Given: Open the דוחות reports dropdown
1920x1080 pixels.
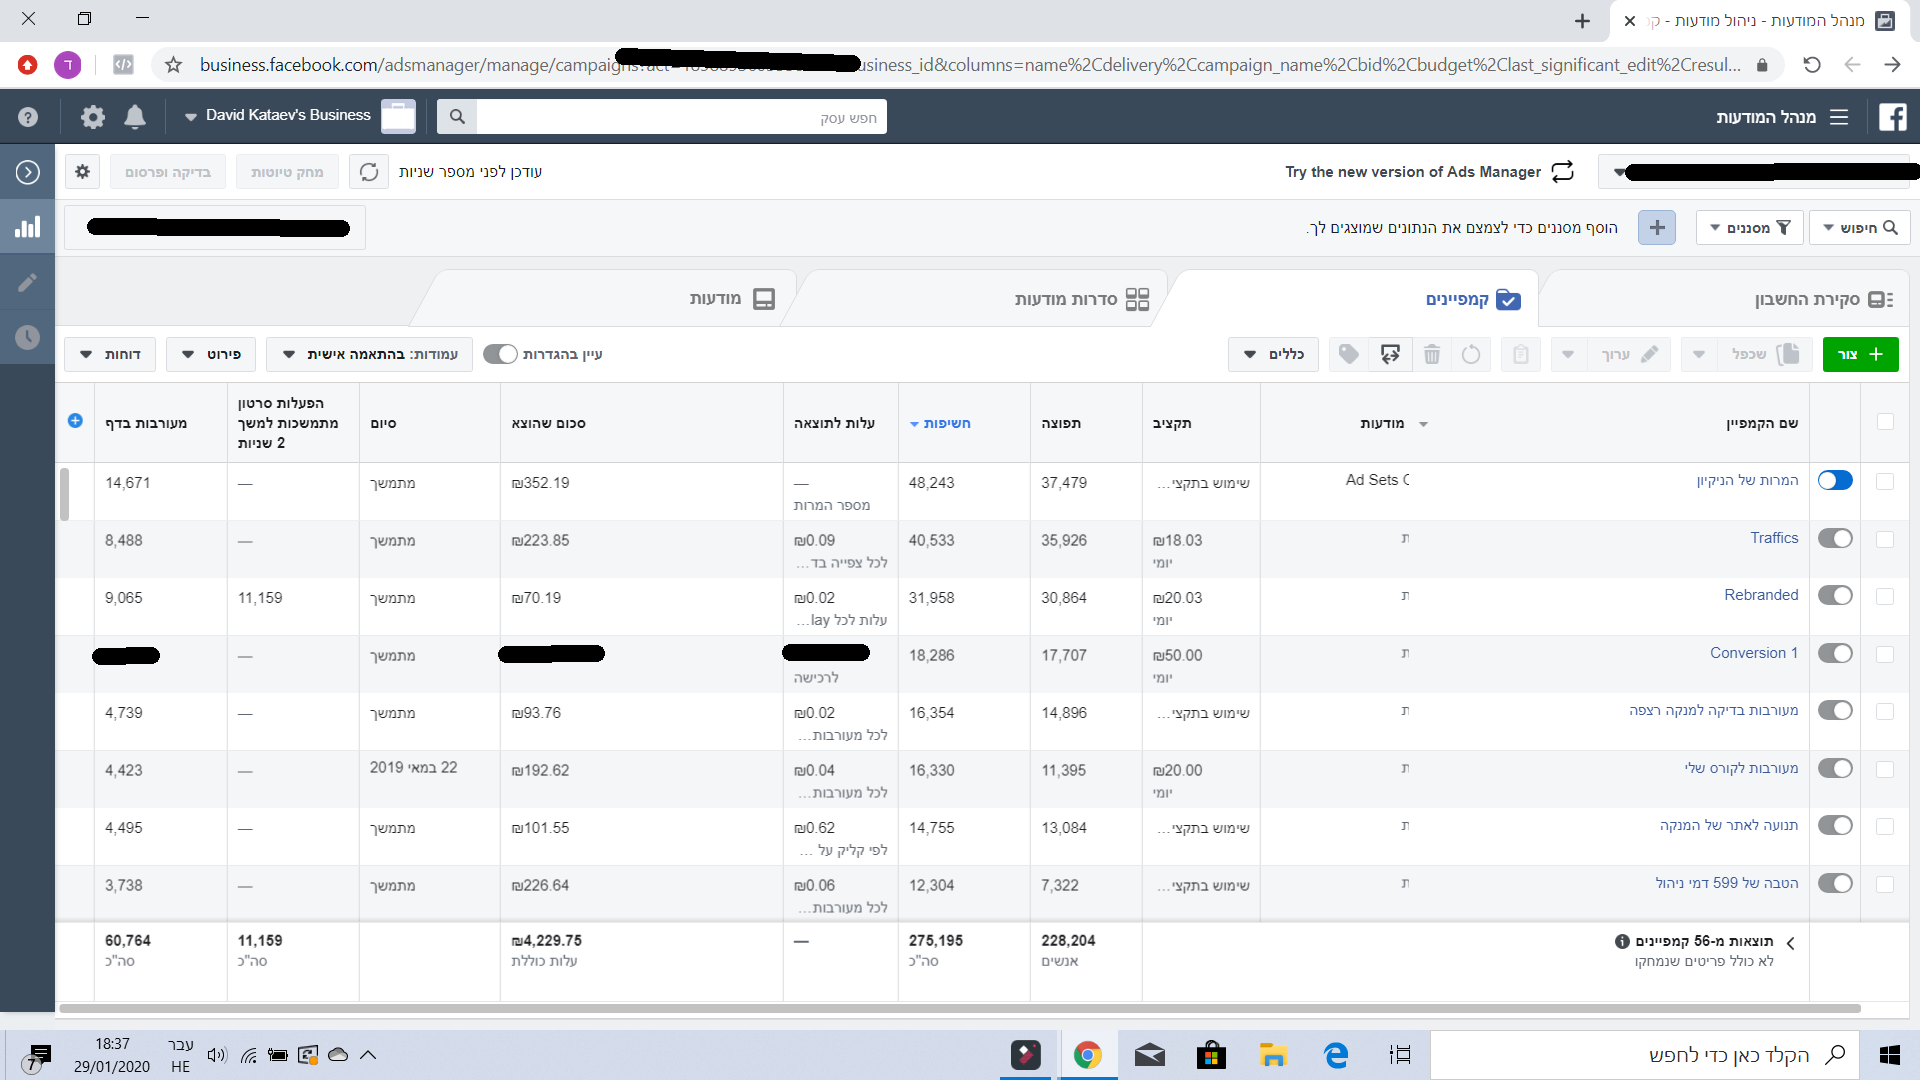Looking at the screenshot, I should click(x=110, y=354).
